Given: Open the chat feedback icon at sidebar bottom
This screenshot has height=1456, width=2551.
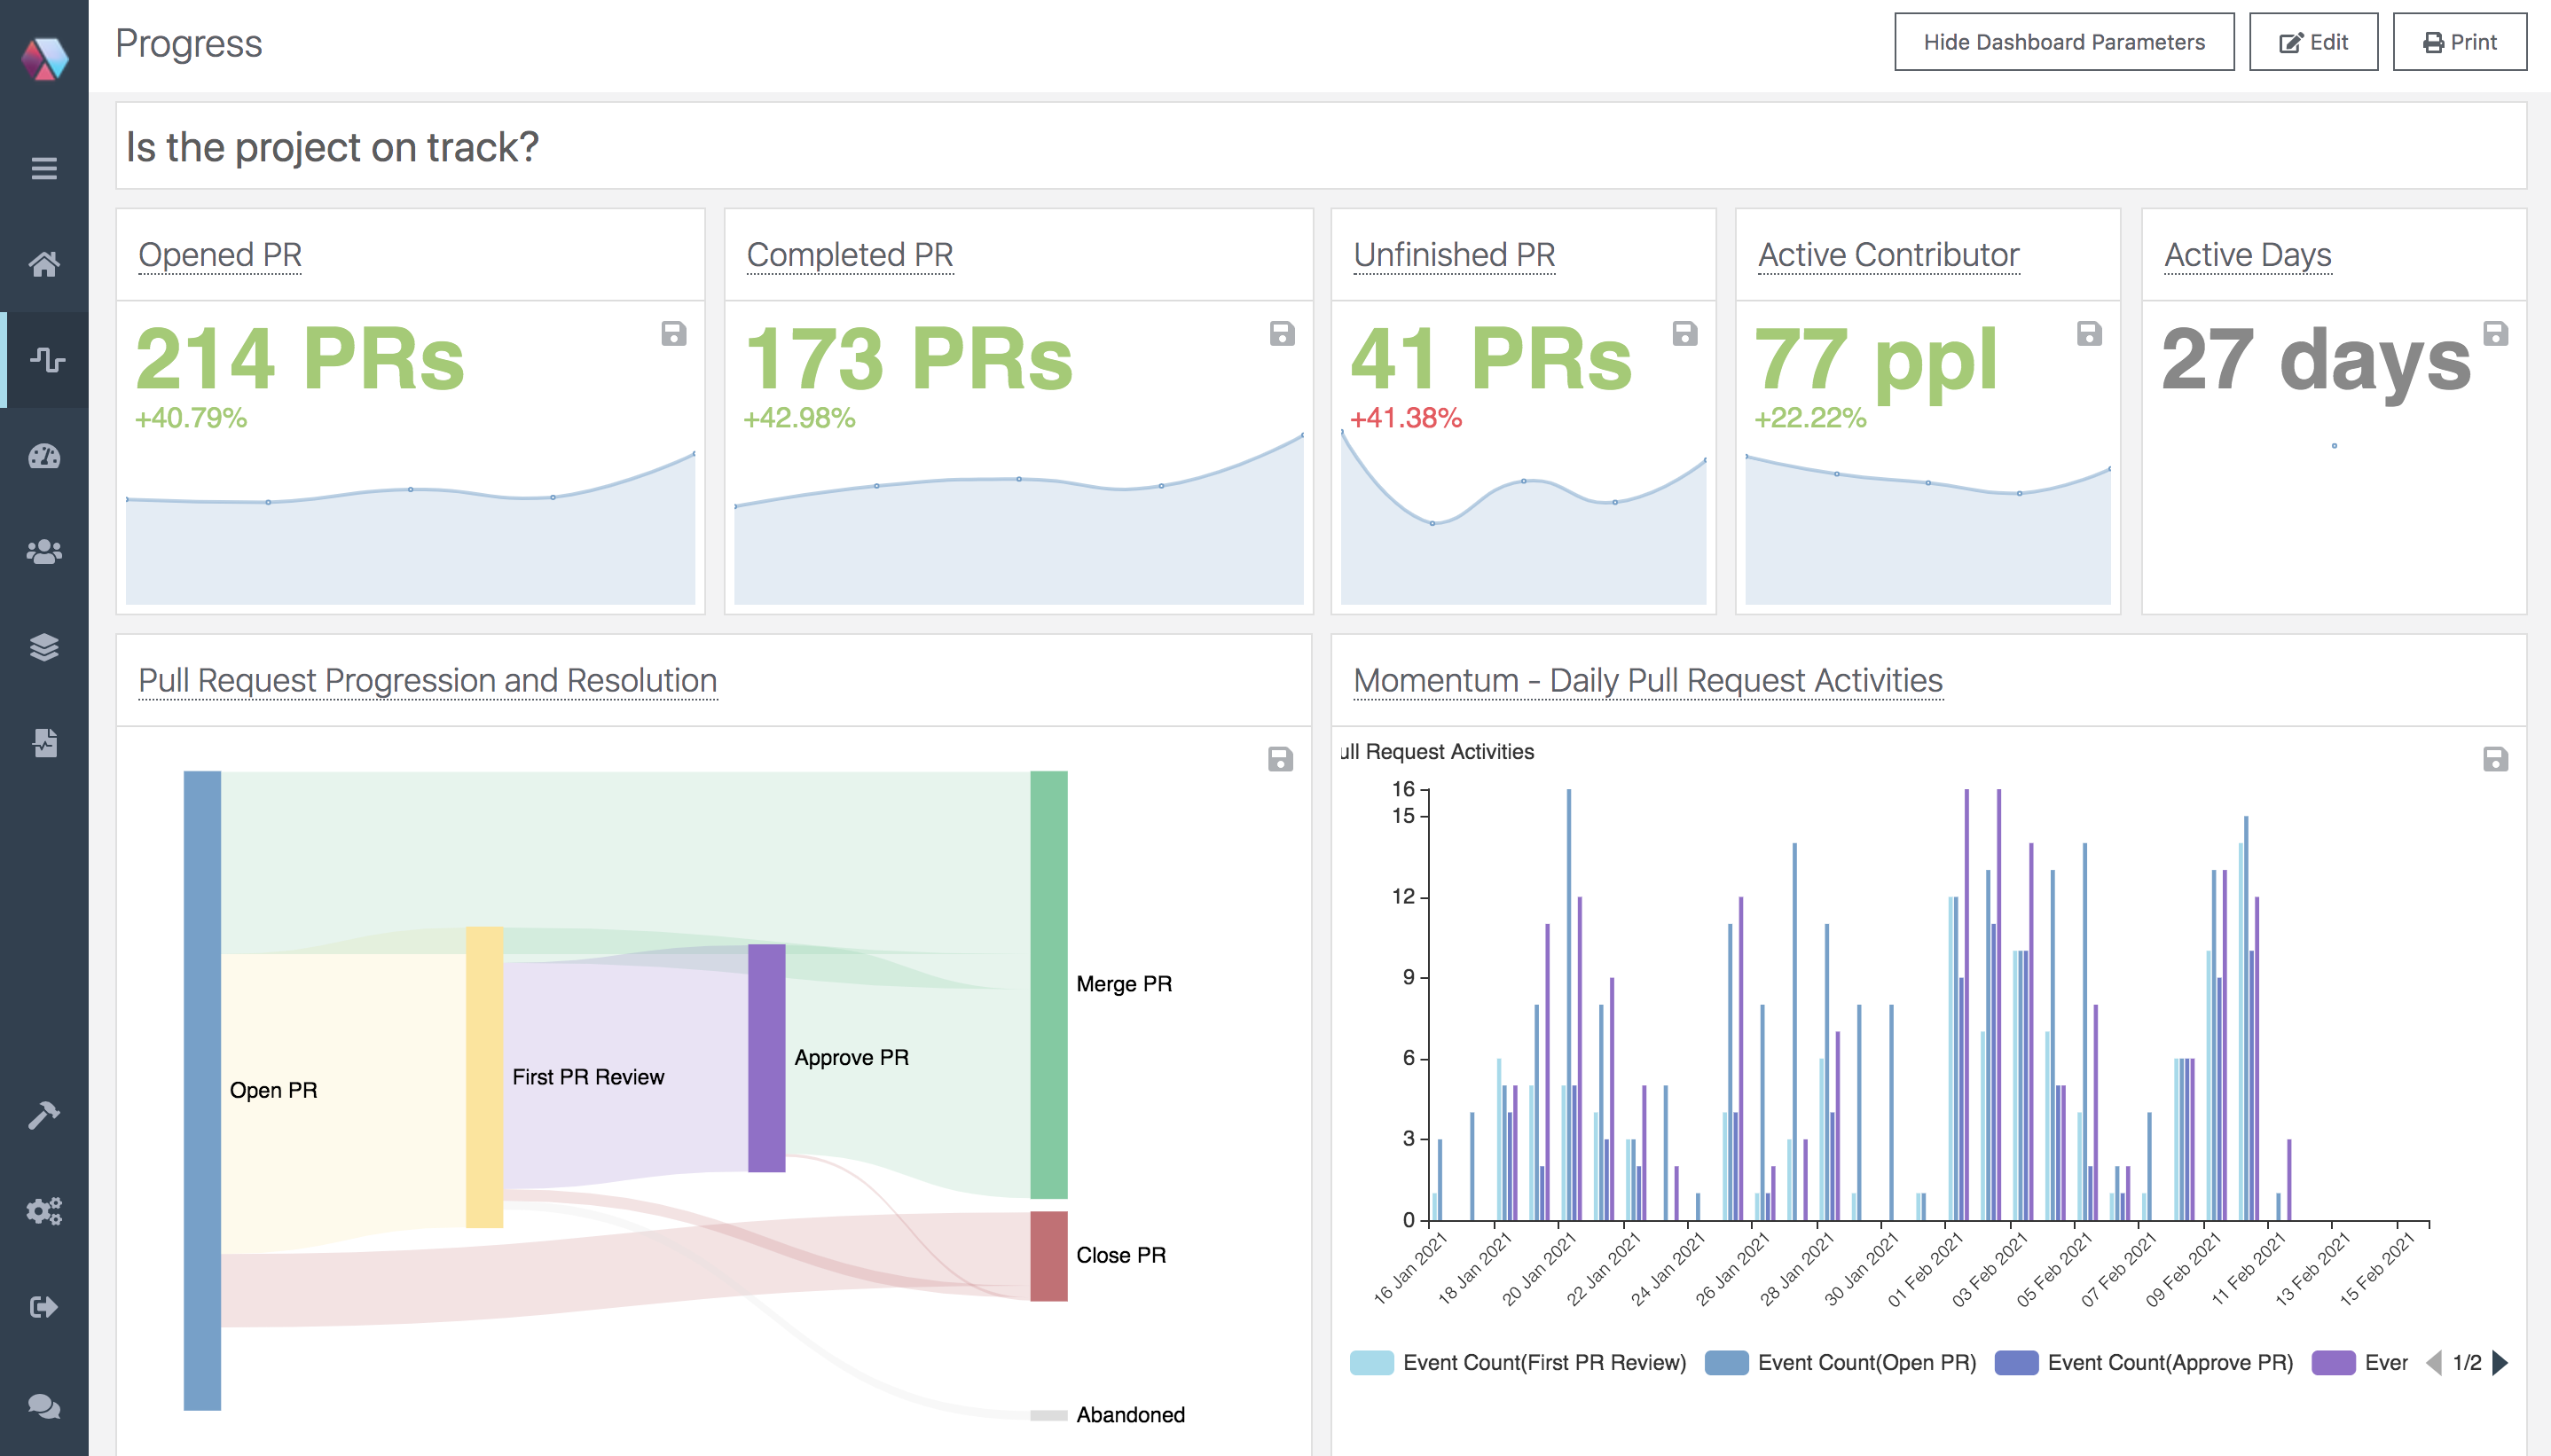Looking at the screenshot, I should pos(45,1404).
